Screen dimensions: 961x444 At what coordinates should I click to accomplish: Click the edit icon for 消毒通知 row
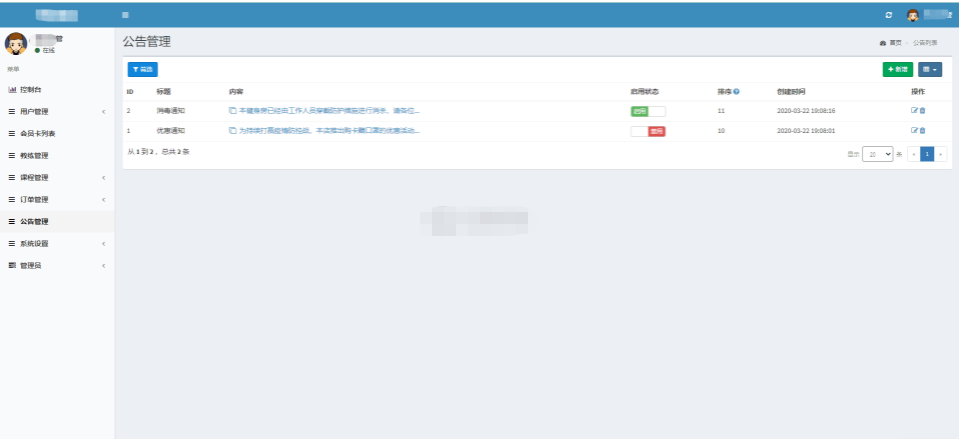coord(914,110)
